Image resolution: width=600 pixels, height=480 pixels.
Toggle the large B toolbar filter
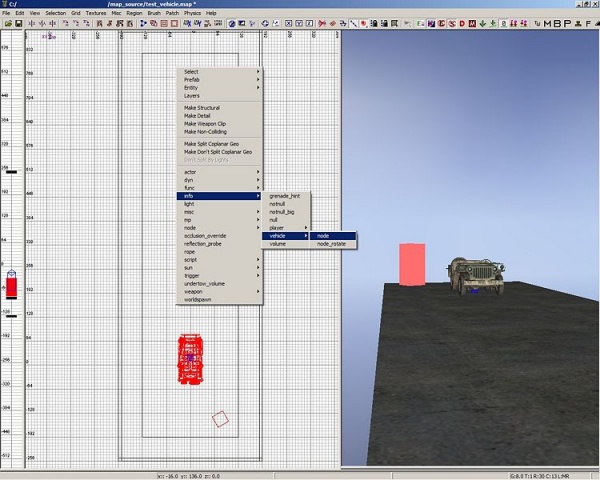coord(557,23)
